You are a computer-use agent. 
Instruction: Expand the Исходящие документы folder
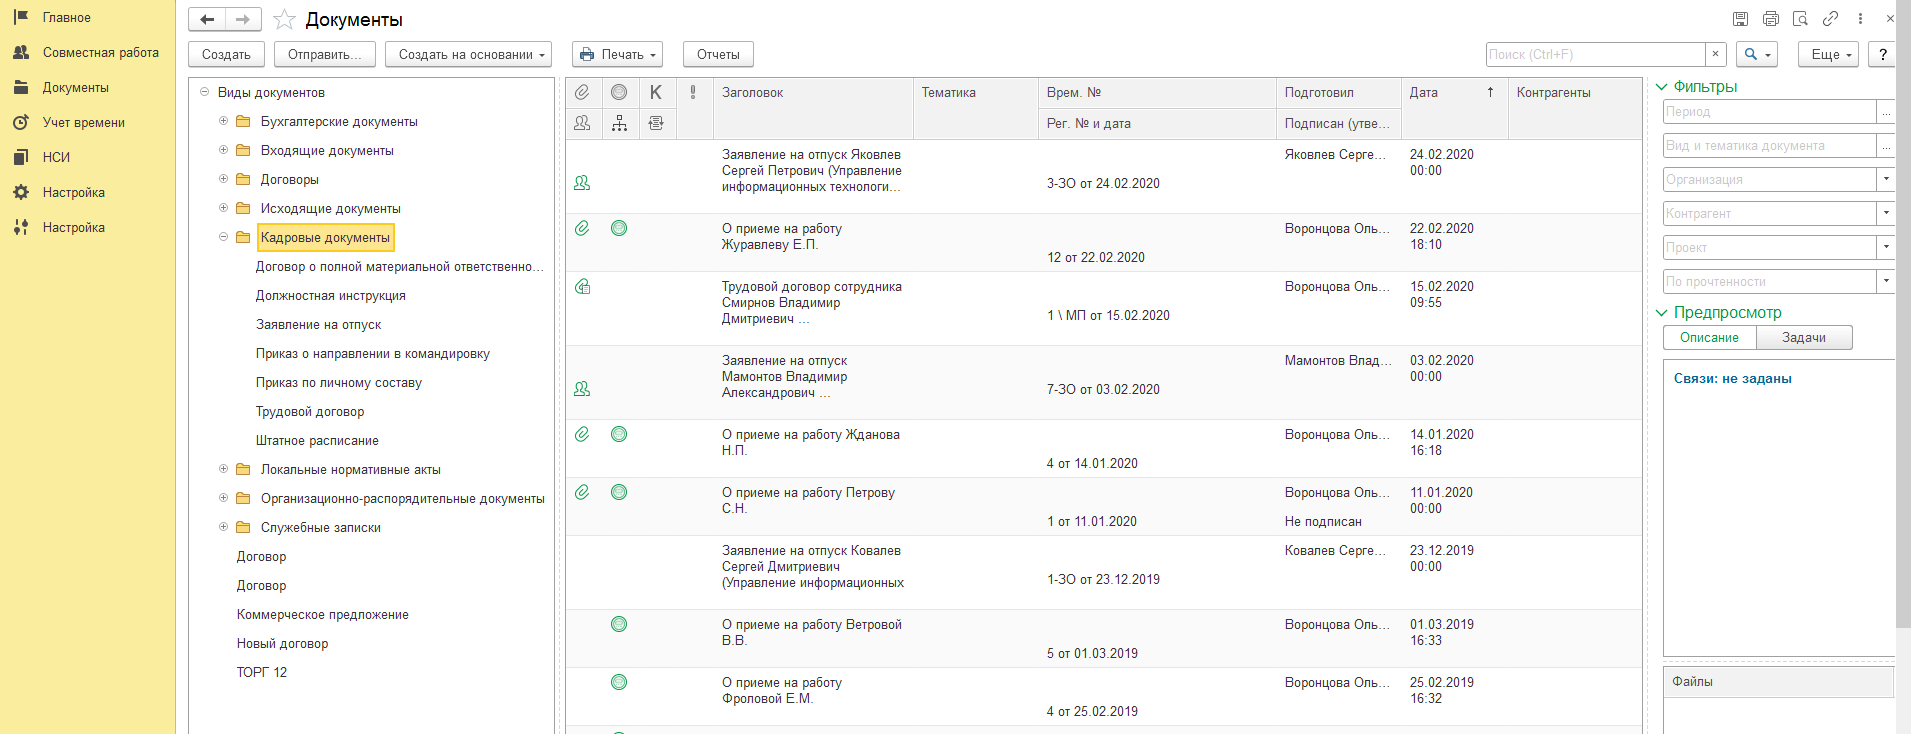(x=223, y=208)
